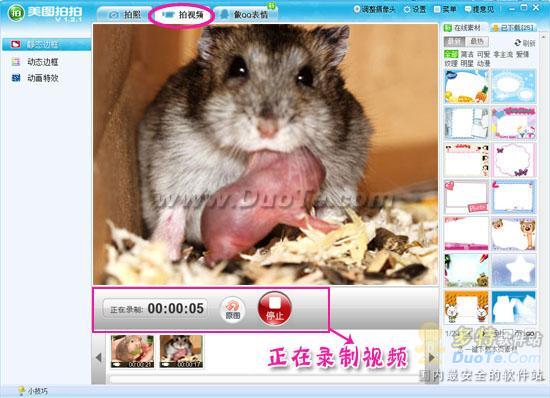Expand thumbnail strip with right arrow

coord(431,358)
